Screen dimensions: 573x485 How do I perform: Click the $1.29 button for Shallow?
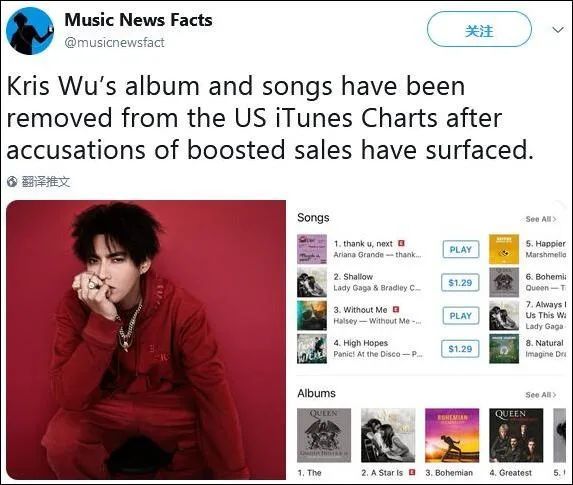click(460, 283)
